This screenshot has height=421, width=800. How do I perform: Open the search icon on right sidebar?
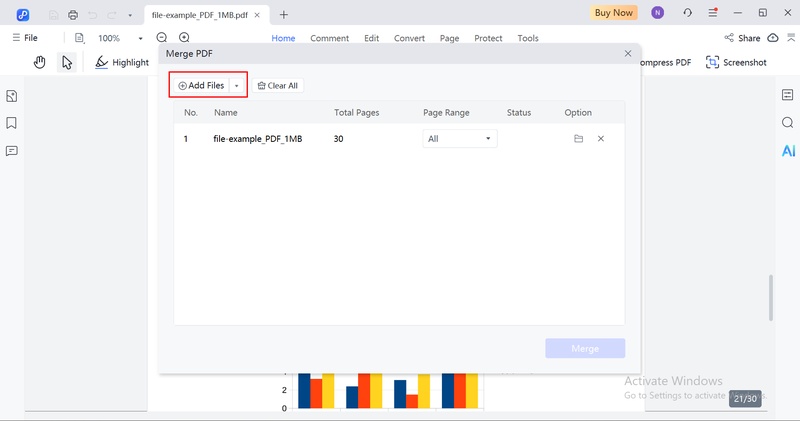(x=788, y=122)
